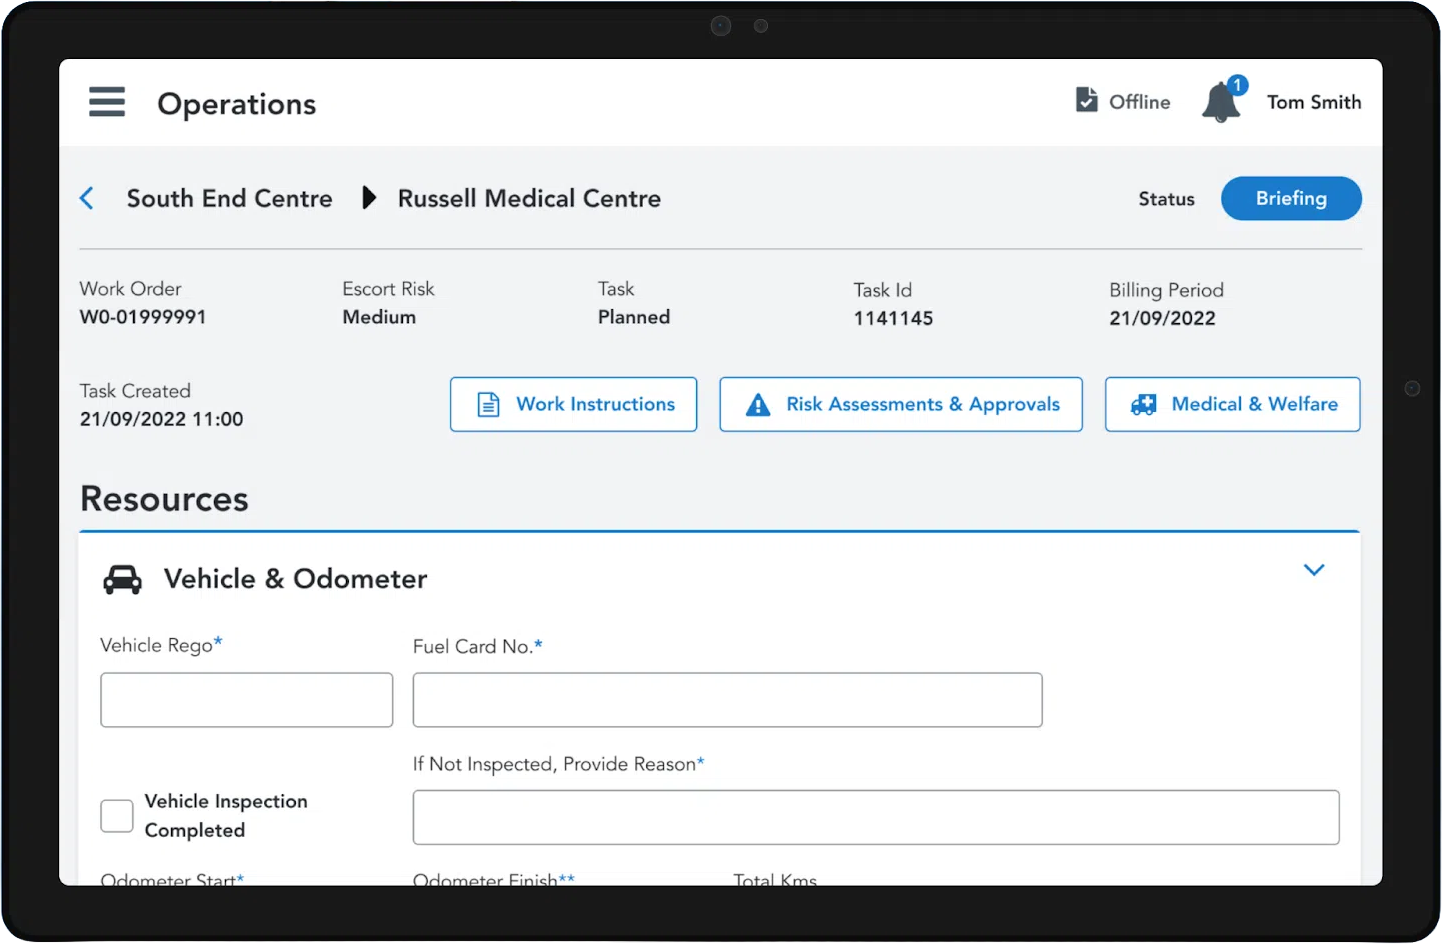Click the ambulance icon in Medical & Welfare
Screen dimensions: 1442x944
pyautogui.click(x=1143, y=404)
